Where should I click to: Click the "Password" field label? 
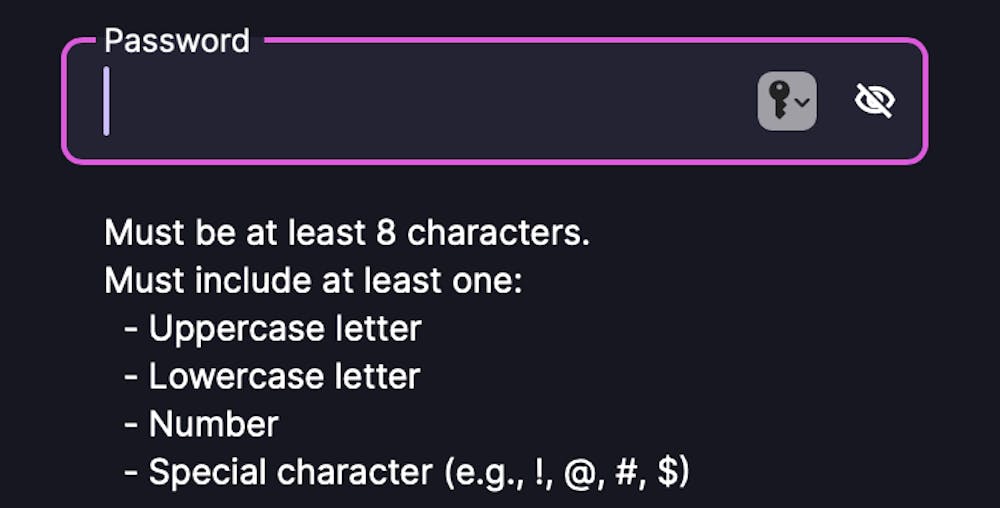click(x=177, y=41)
